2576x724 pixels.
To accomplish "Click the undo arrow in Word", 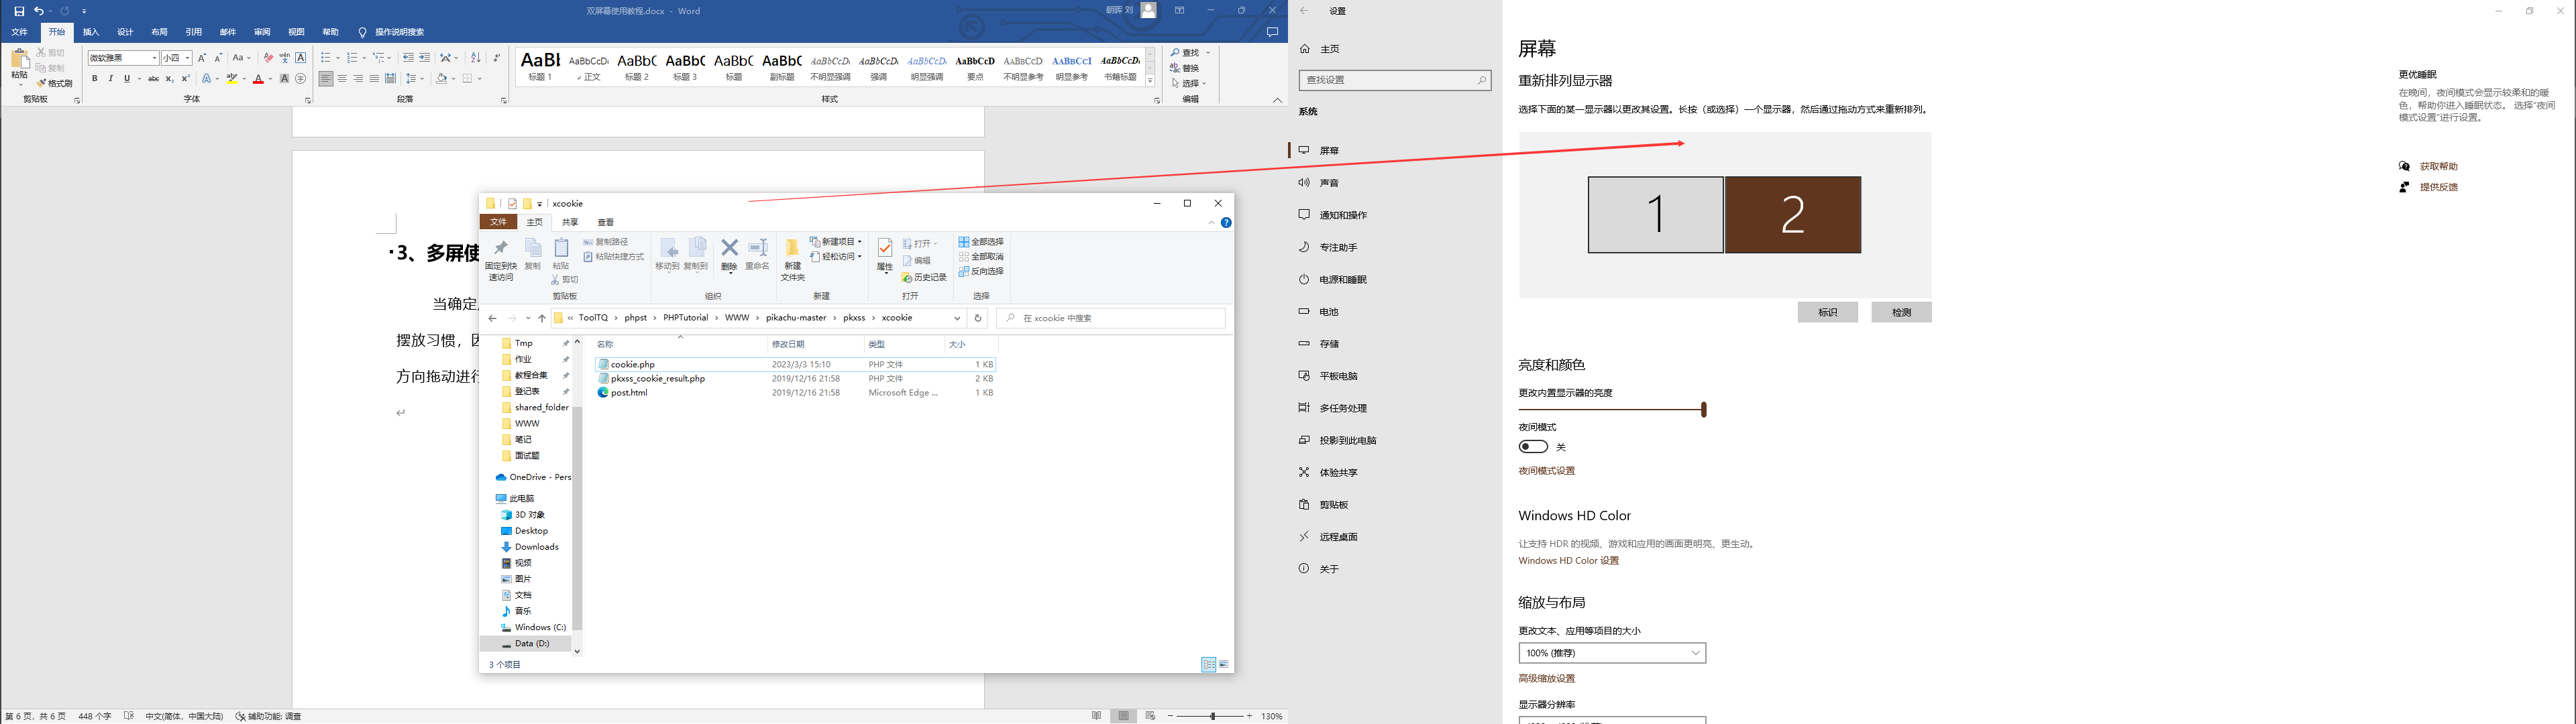I will pos(39,11).
